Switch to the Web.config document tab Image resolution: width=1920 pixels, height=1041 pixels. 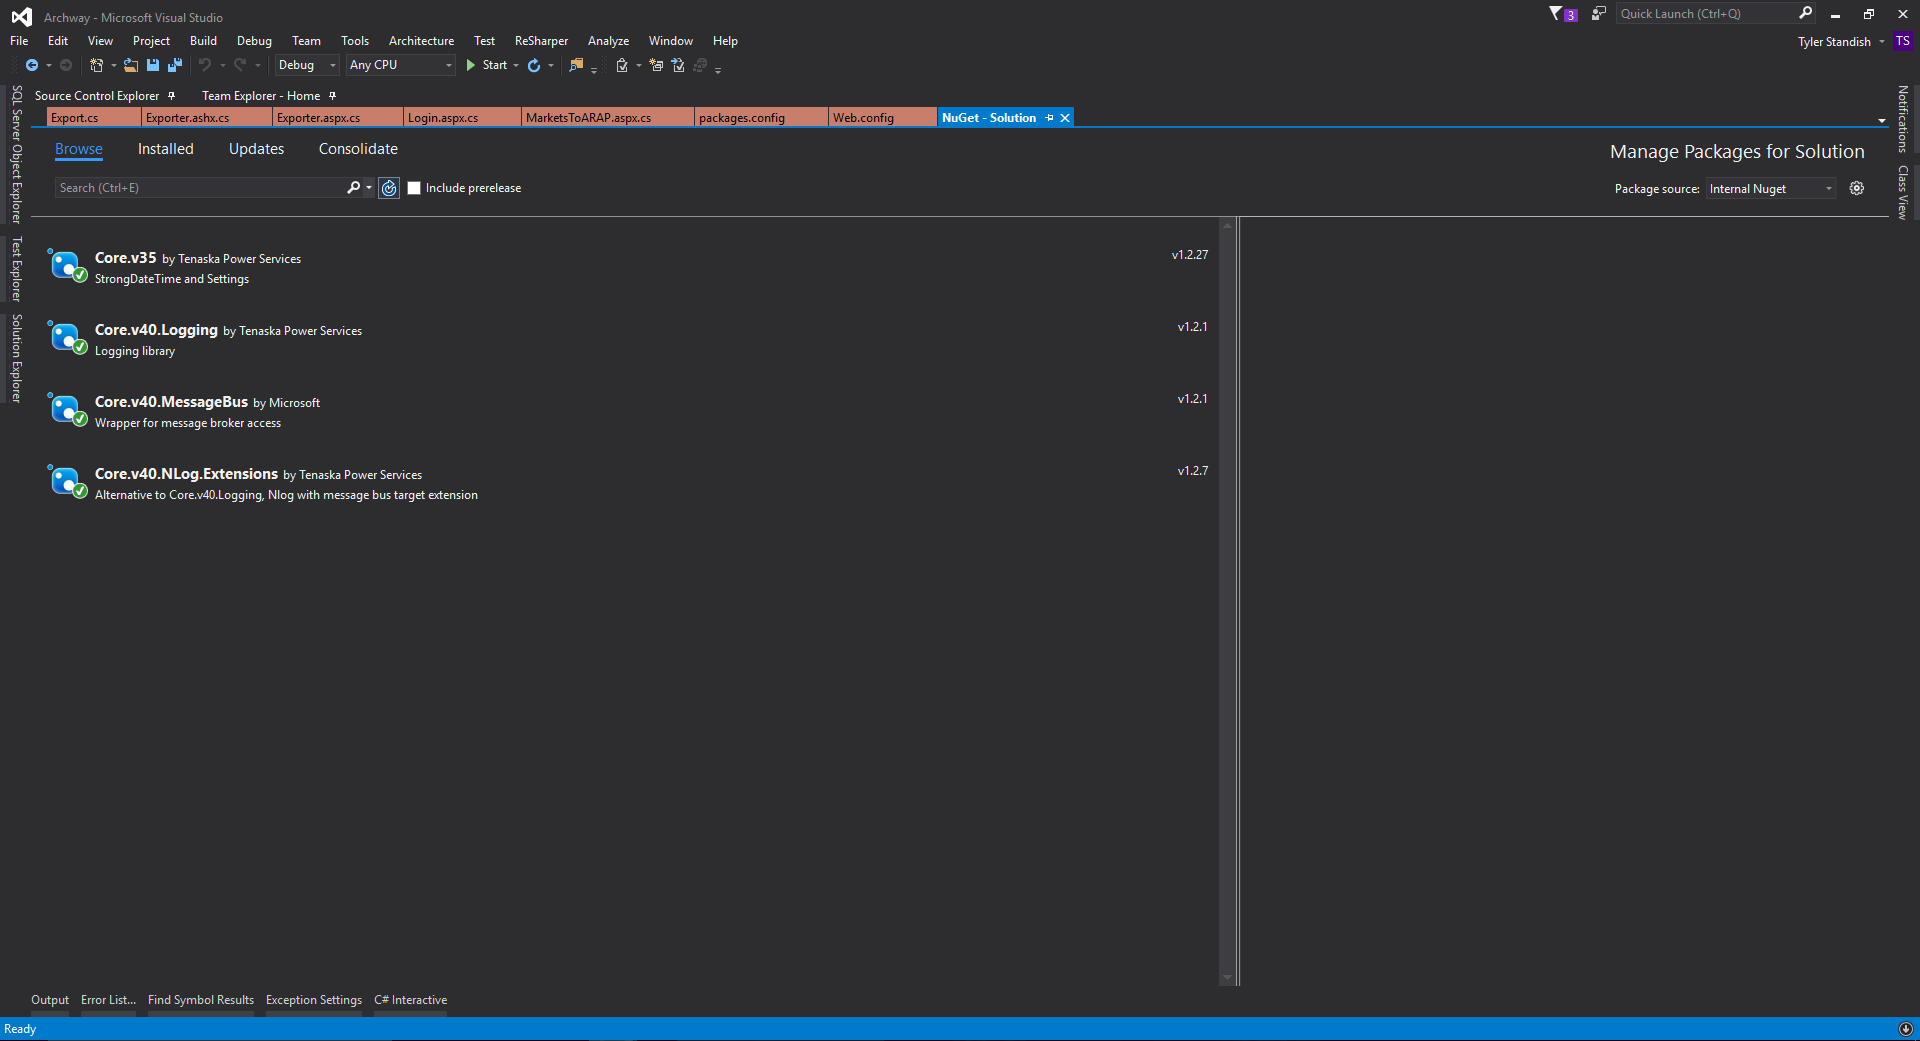click(883, 118)
